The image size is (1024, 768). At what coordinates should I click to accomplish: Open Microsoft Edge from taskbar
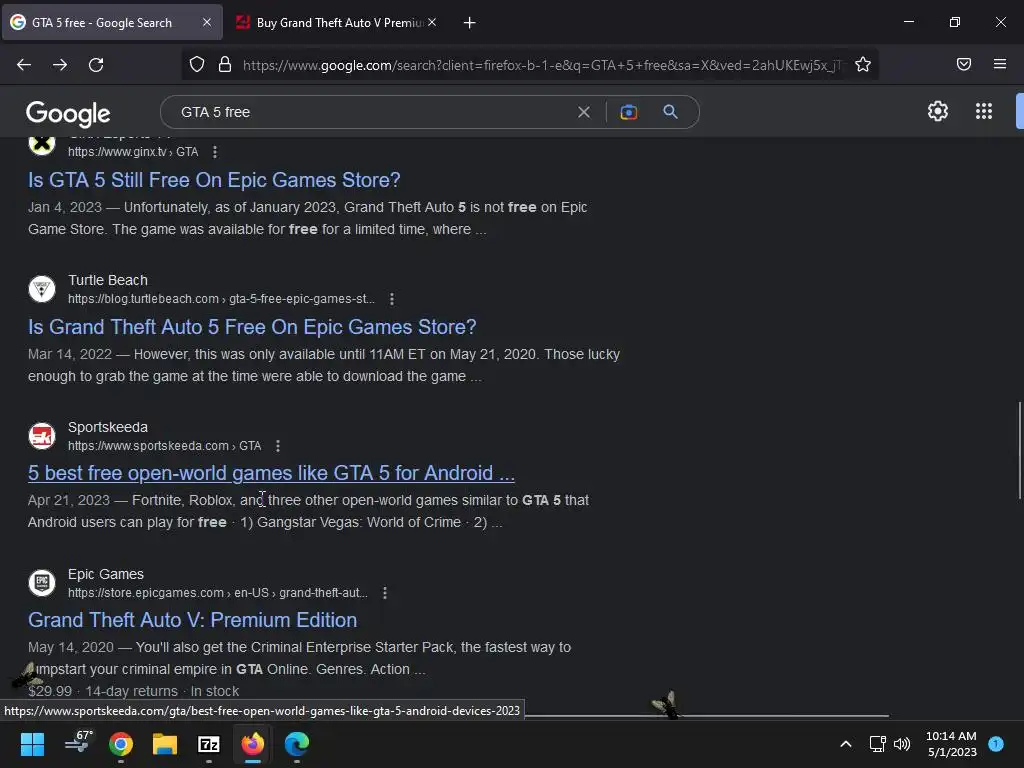(x=296, y=744)
